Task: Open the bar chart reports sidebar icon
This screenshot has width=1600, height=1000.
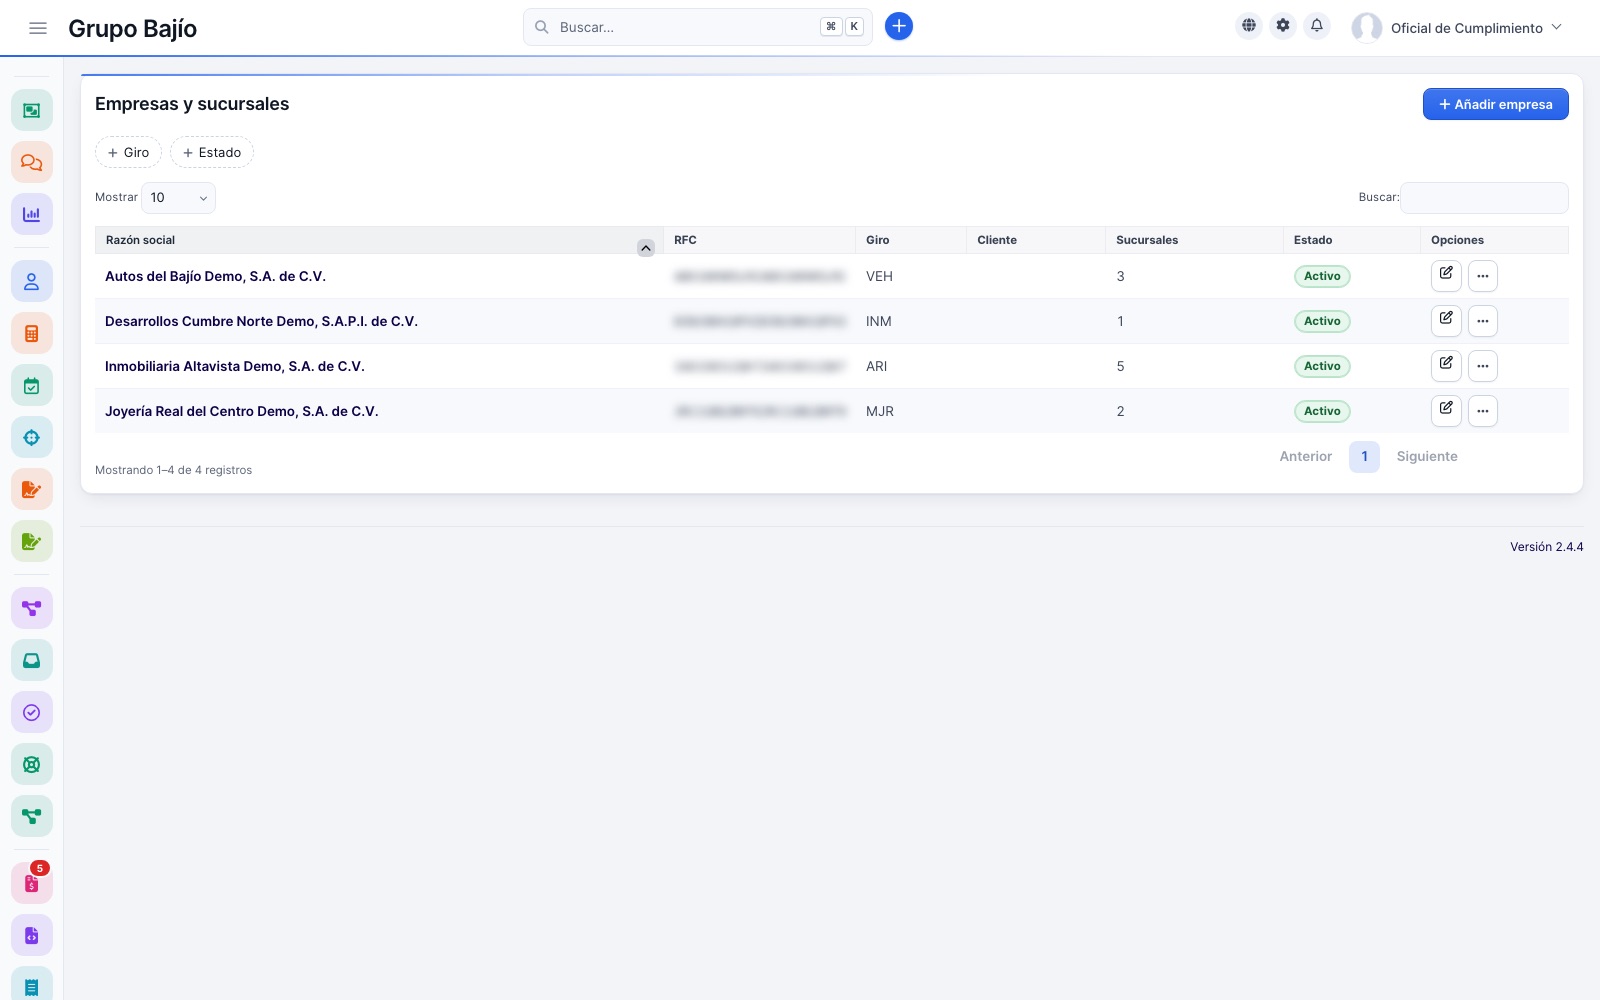Action: (x=32, y=214)
